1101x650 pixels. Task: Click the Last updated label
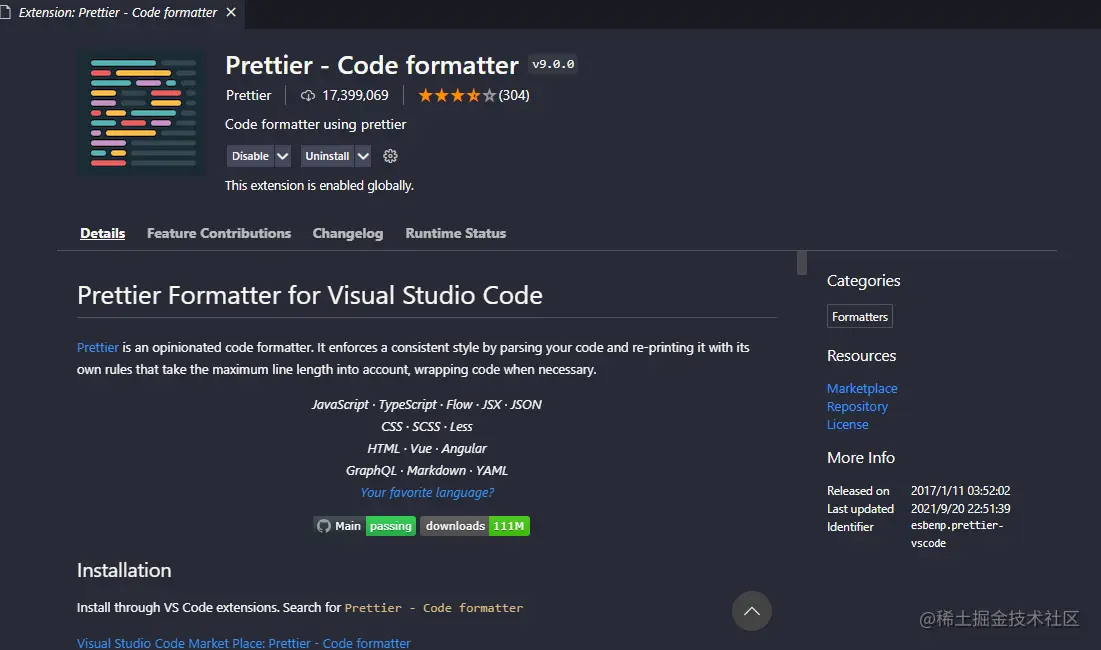coord(860,509)
